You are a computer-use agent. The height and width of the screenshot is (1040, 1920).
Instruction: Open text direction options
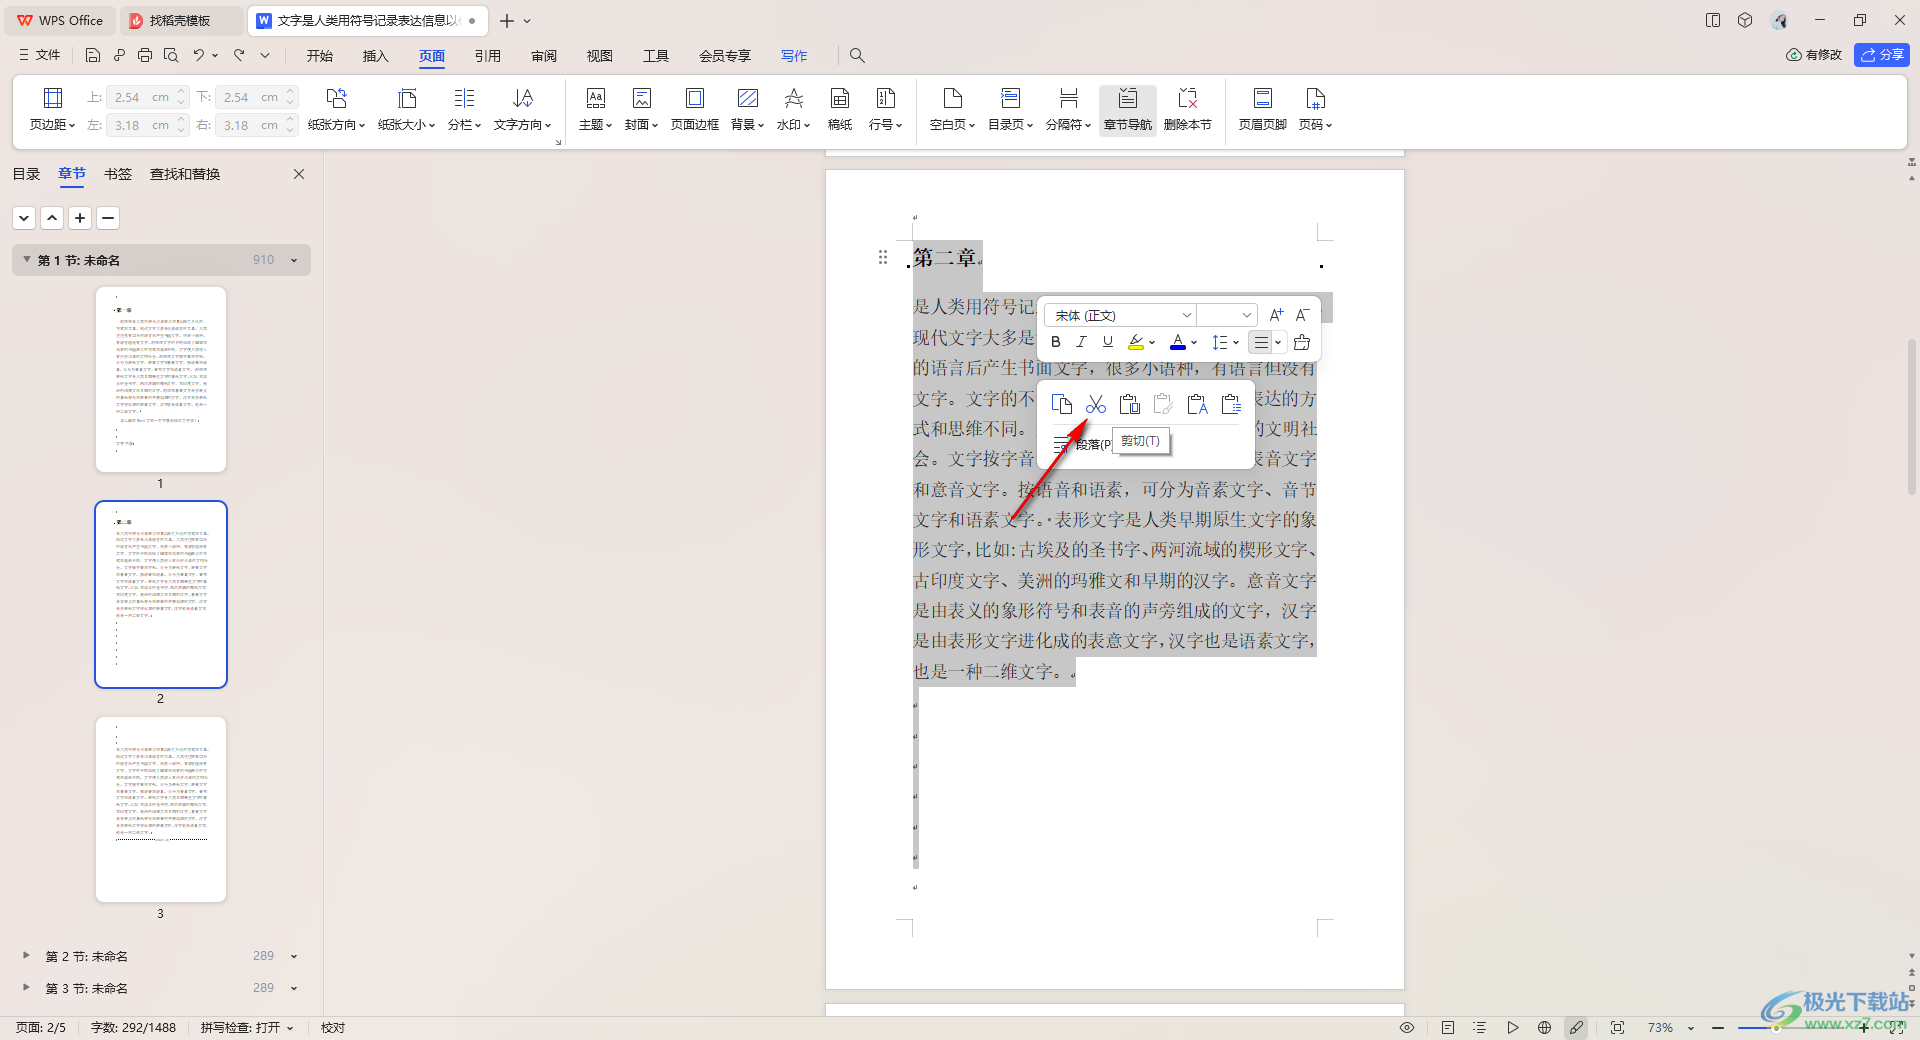[x=522, y=109]
